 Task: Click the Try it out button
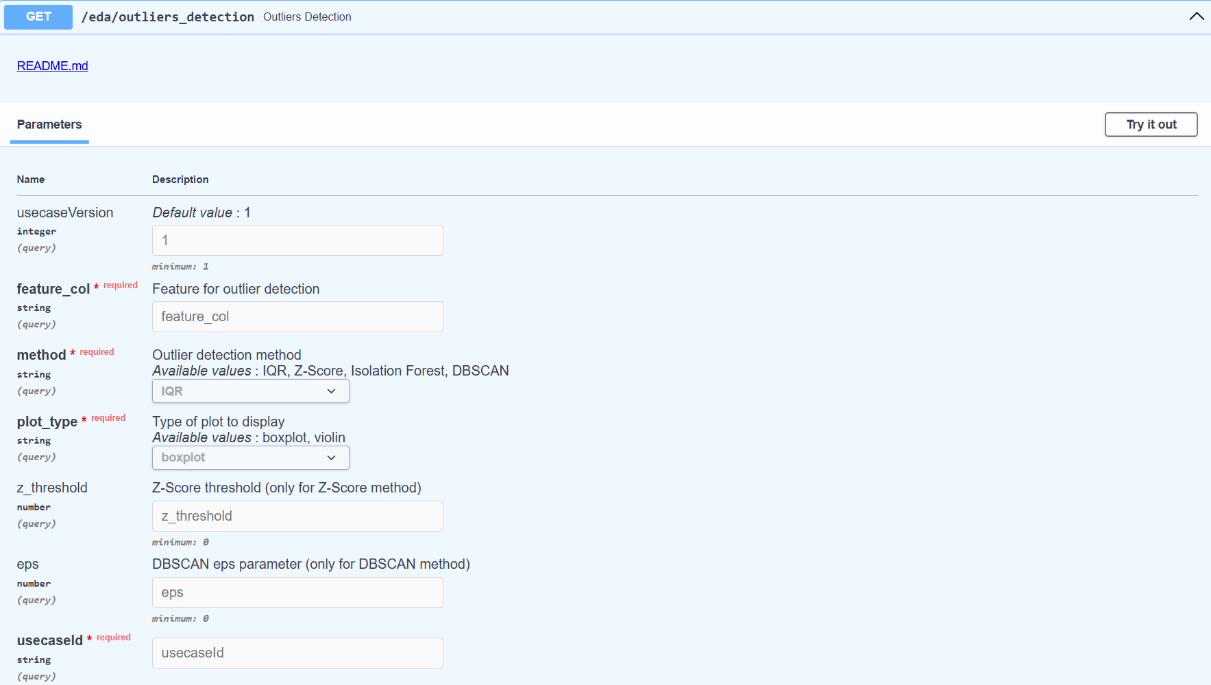1151,125
